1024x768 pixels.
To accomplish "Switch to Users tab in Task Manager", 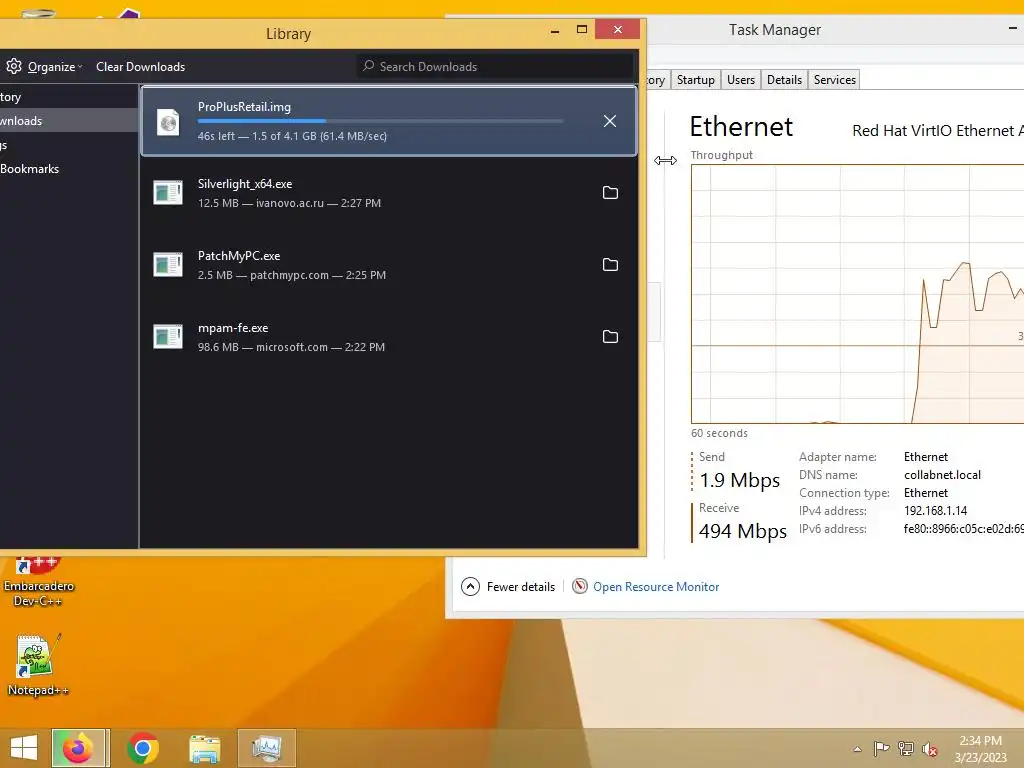I will (x=741, y=80).
